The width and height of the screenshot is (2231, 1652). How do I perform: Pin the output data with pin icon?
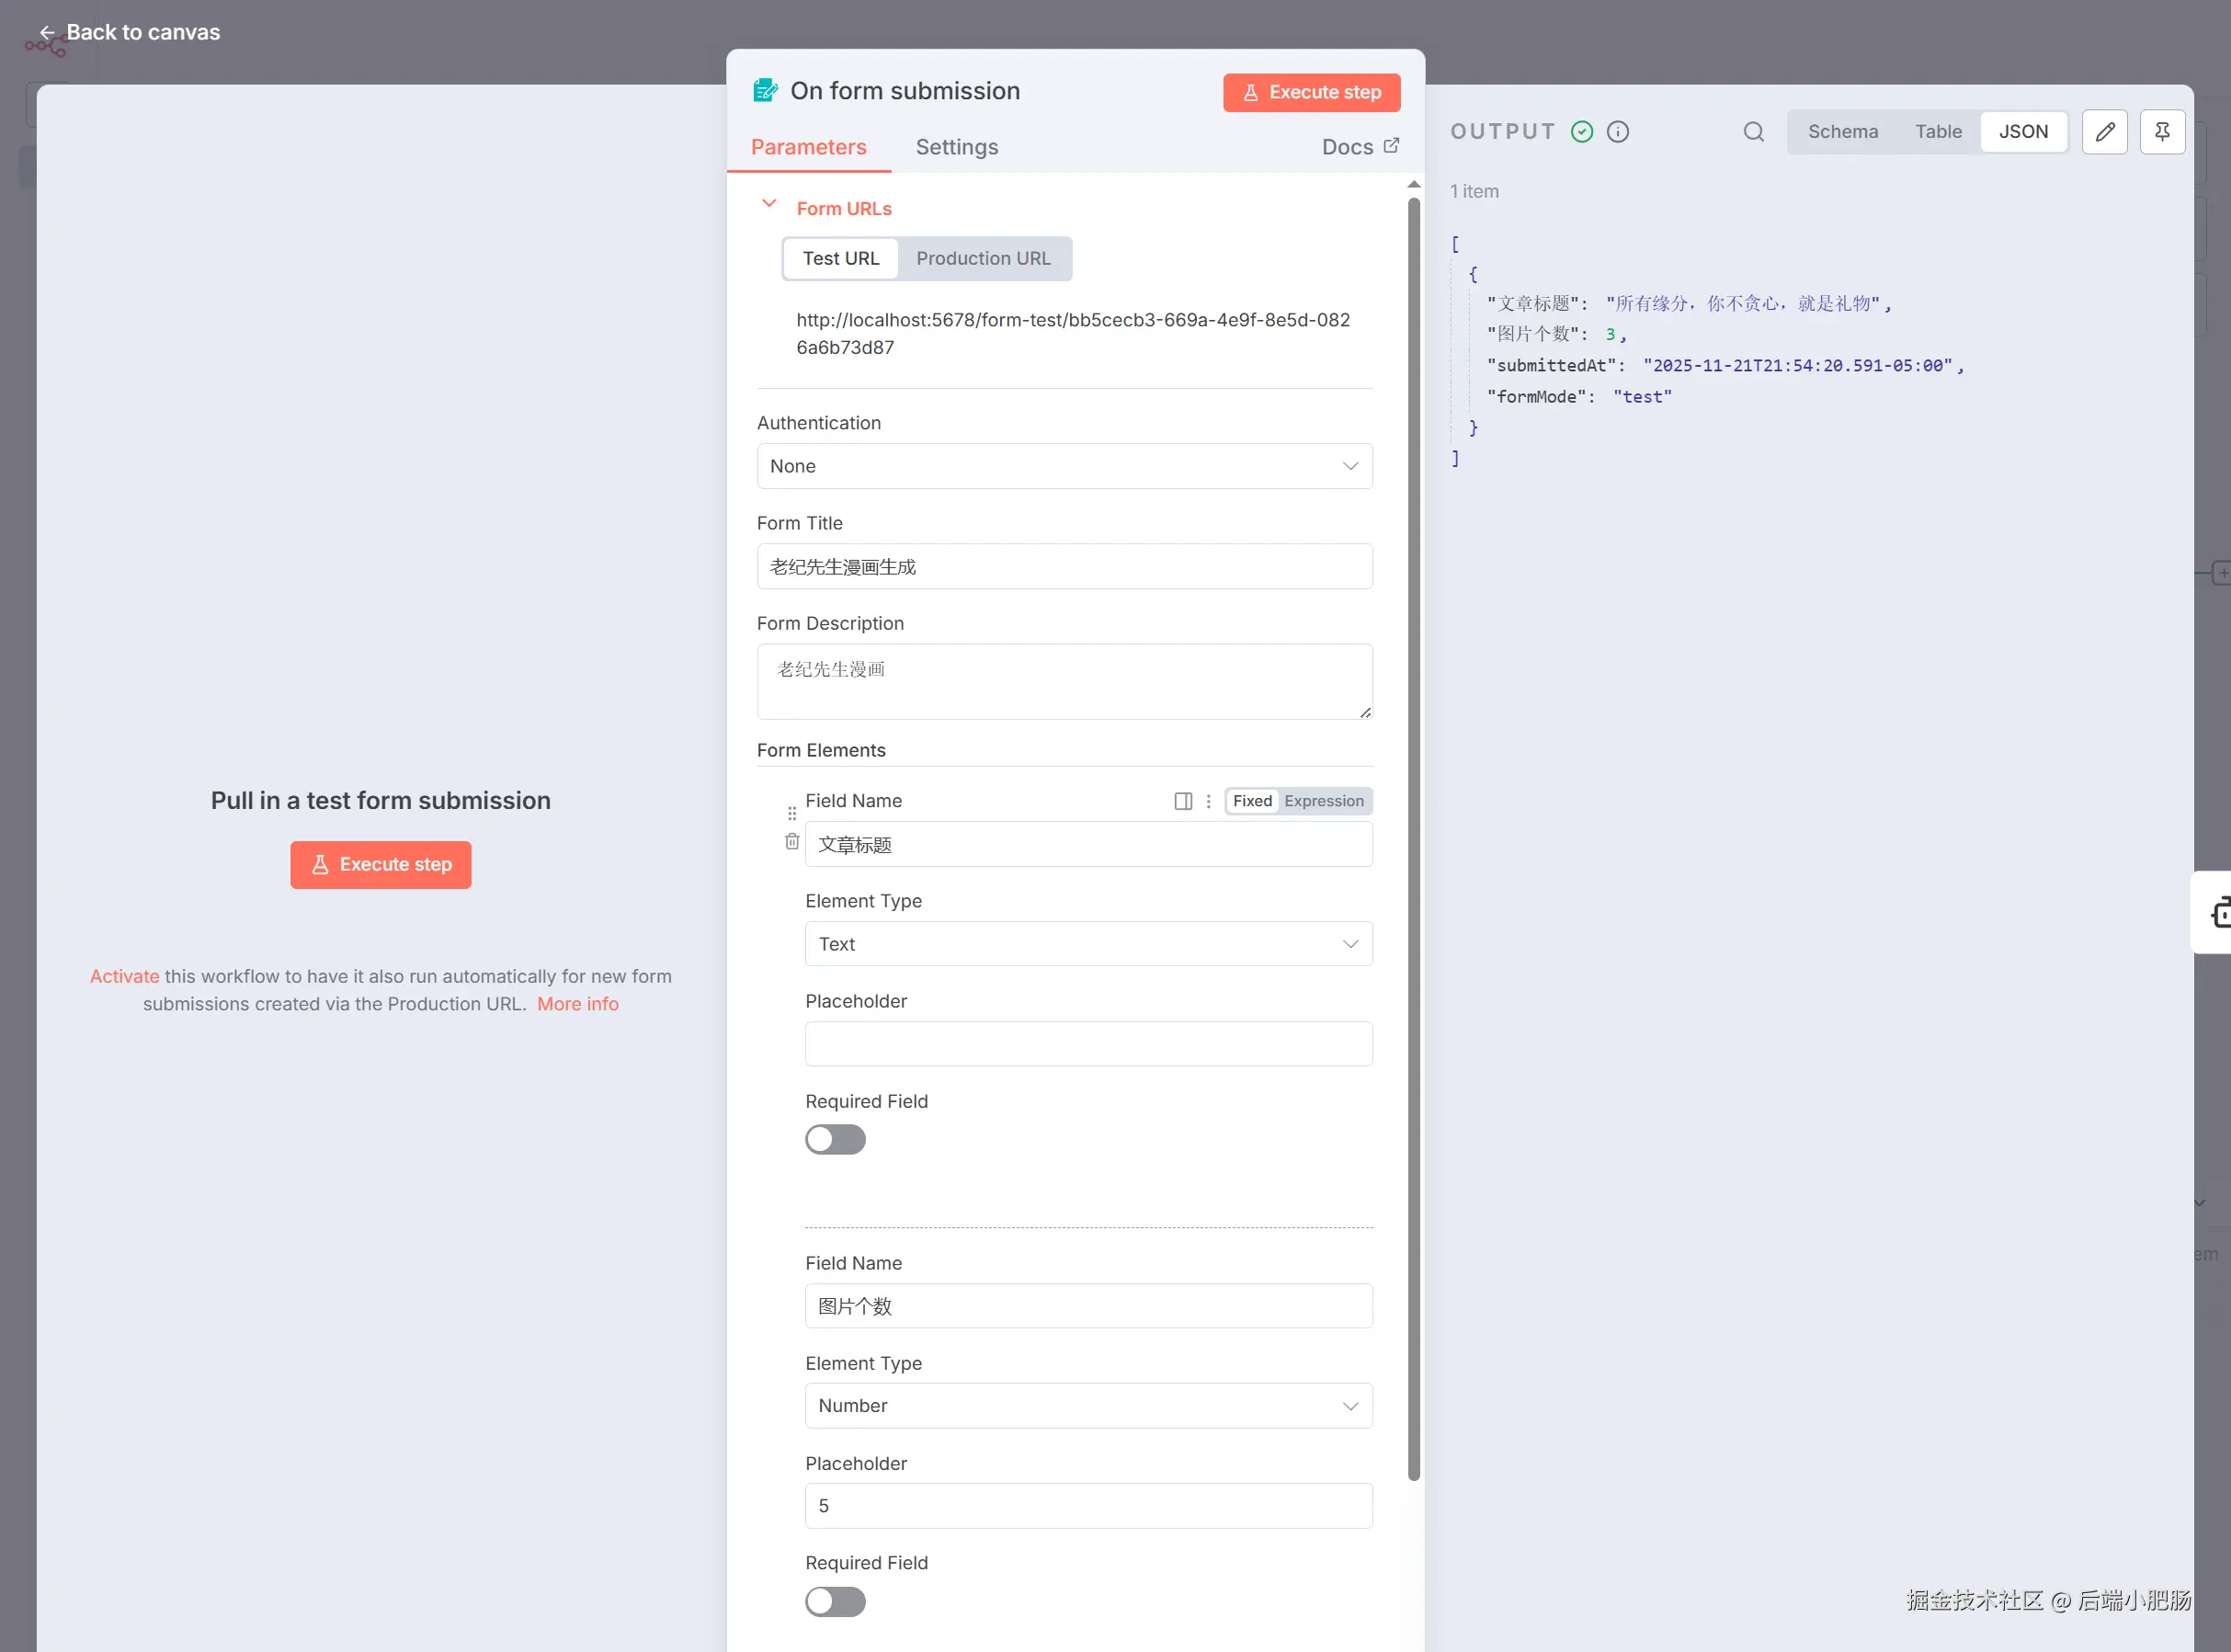coord(2162,132)
